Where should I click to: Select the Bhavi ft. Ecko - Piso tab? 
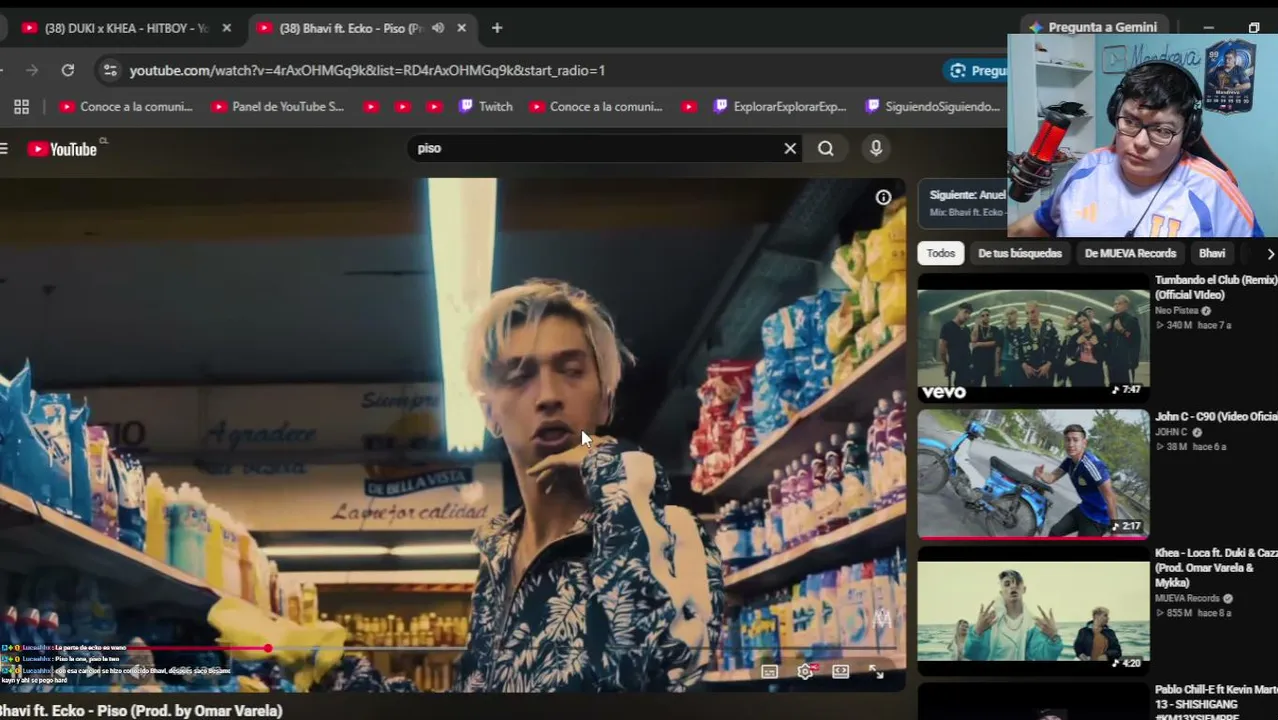pos(350,28)
